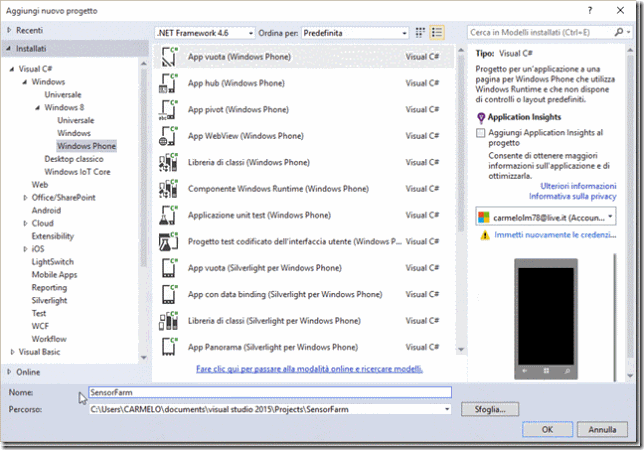Open the dialog help question mark
This screenshot has height=450, width=644.
[590, 11]
